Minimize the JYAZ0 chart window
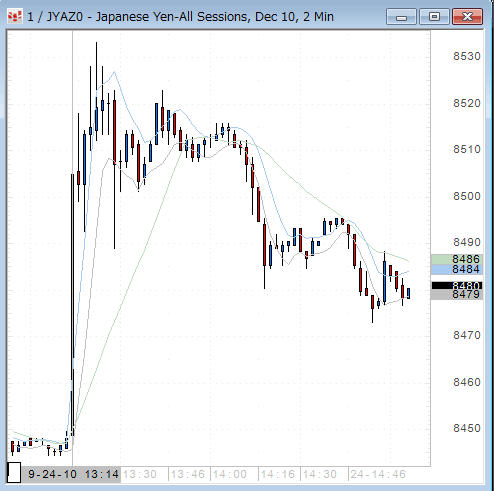The image size is (494, 491). click(x=401, y=17)
